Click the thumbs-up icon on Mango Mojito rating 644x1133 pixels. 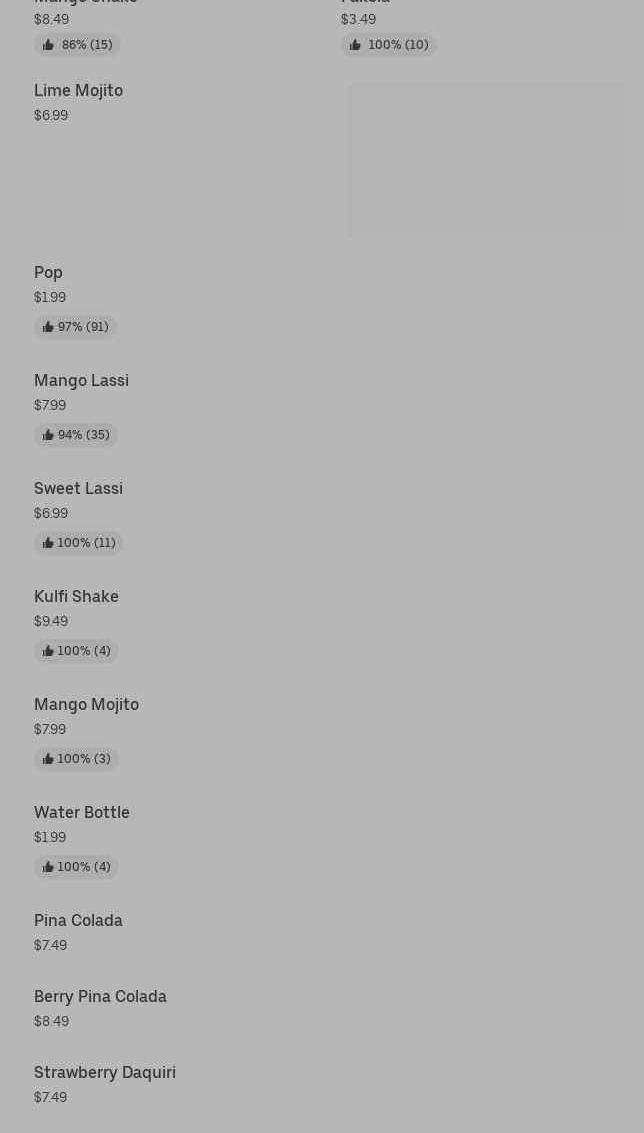click(x=48, y=759)
